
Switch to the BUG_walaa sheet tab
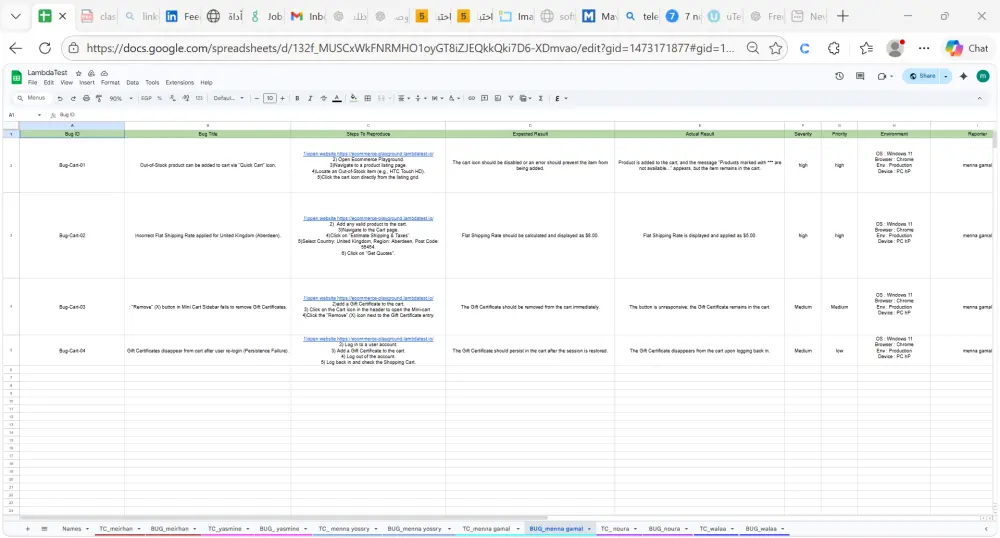(x=763, y=529)
